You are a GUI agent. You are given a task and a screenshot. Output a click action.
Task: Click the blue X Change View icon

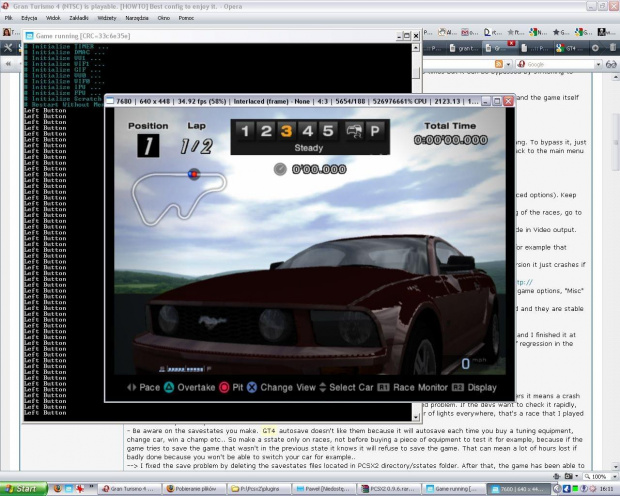252,388
